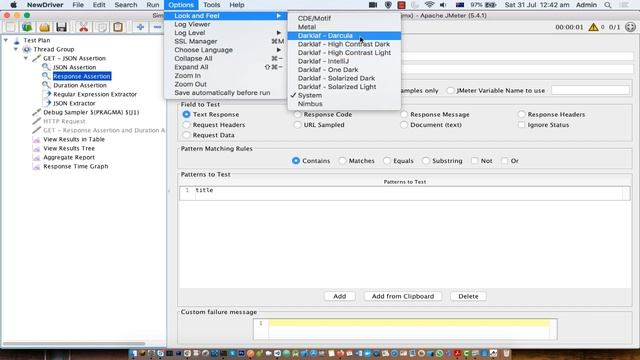Click the remote engines icon beside 0/1
Image resolution: width=640 pixels, height=360 pixels.
(630, 27)
